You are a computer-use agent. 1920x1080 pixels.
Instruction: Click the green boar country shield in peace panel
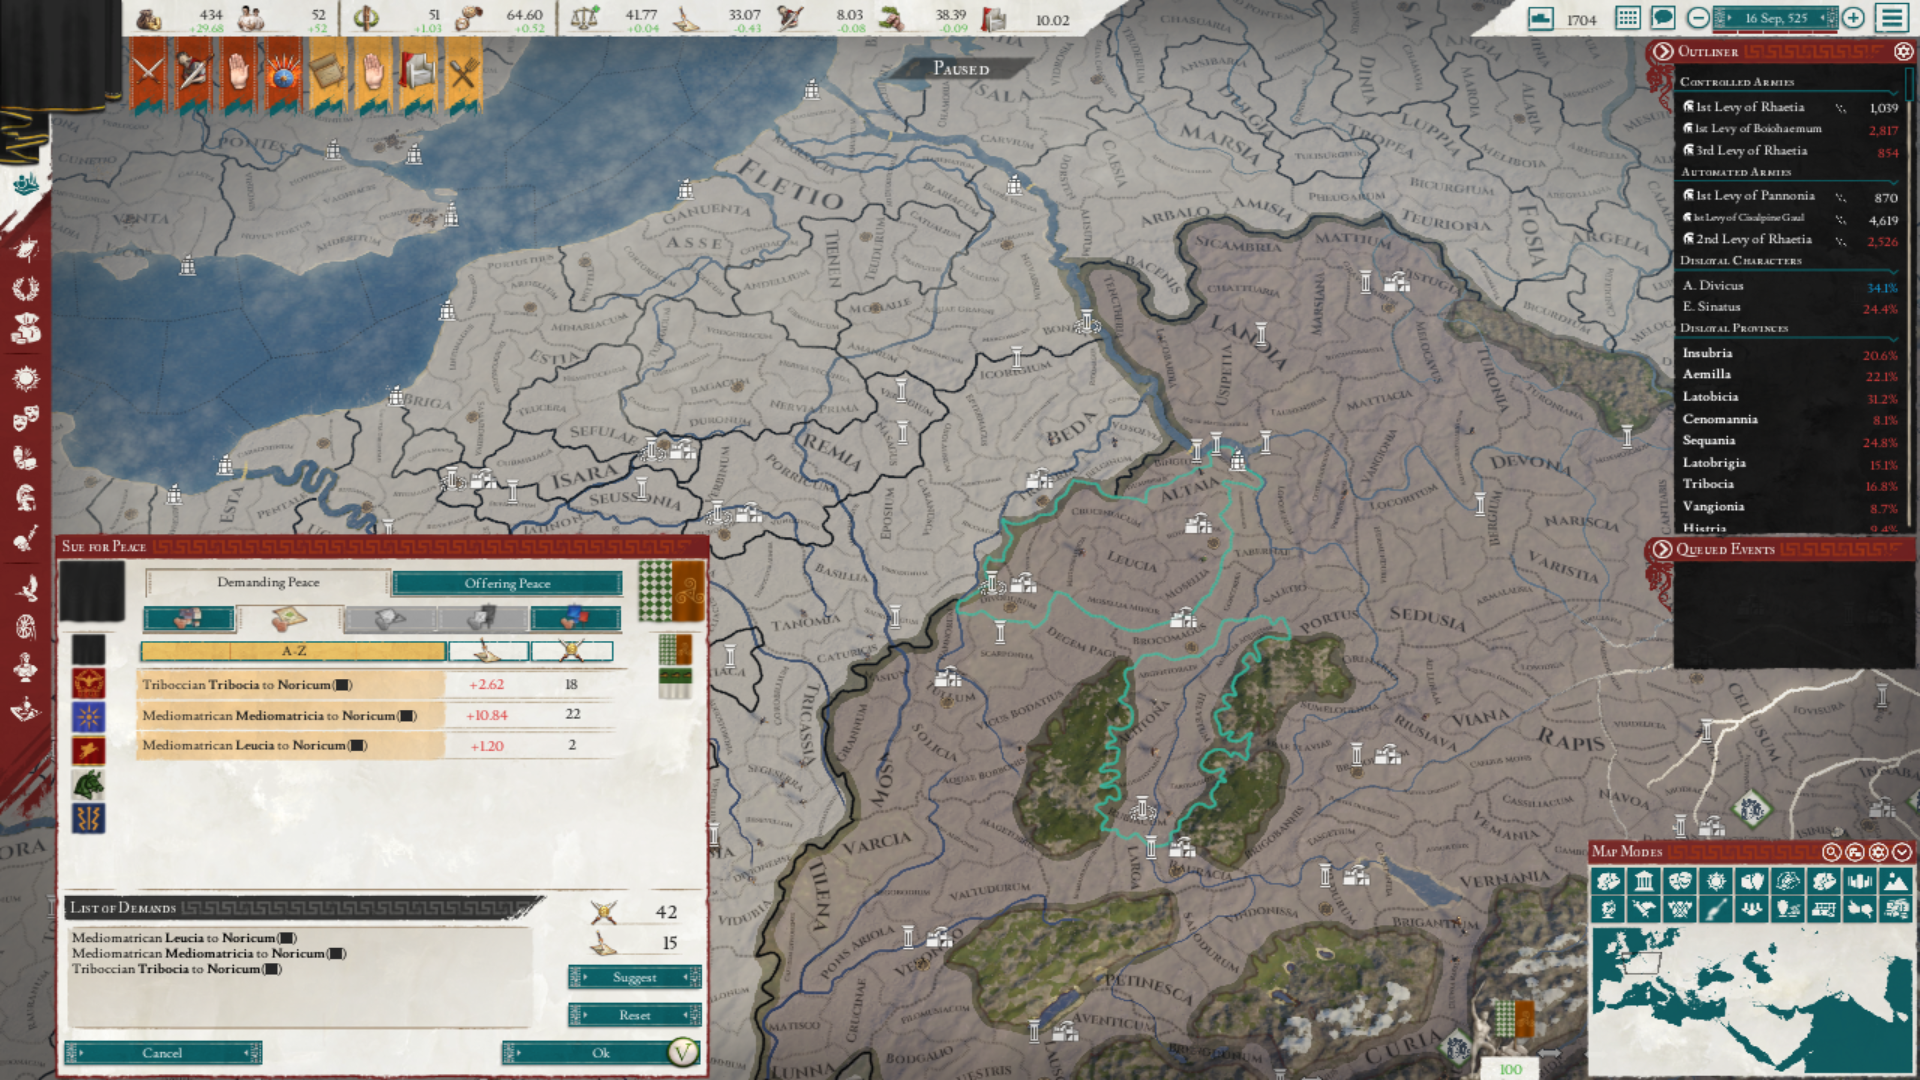coord(88,785)
